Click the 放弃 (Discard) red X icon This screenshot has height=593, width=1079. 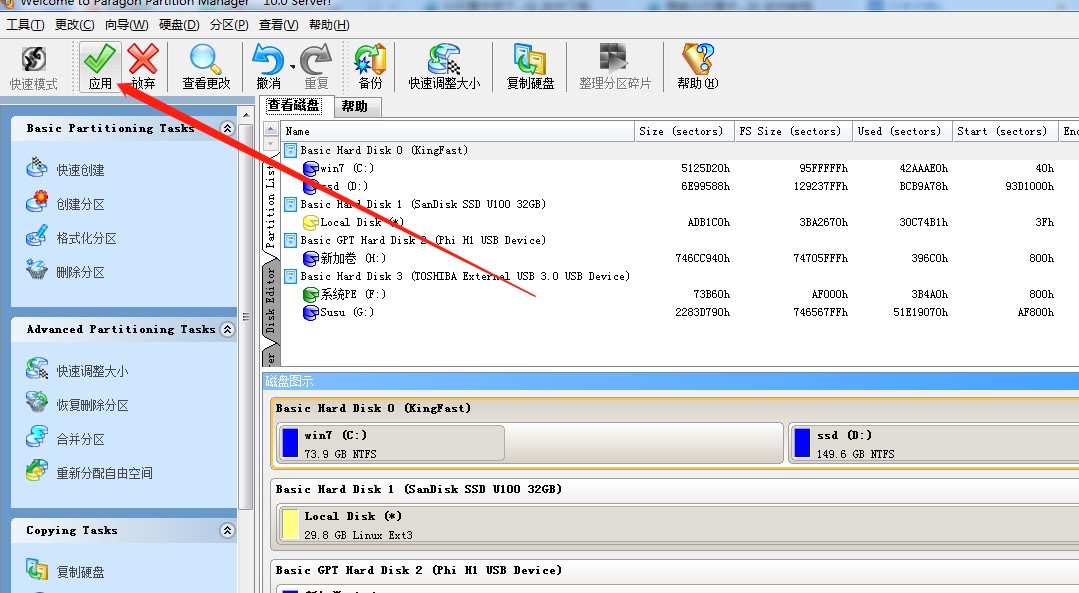point(144,60)
